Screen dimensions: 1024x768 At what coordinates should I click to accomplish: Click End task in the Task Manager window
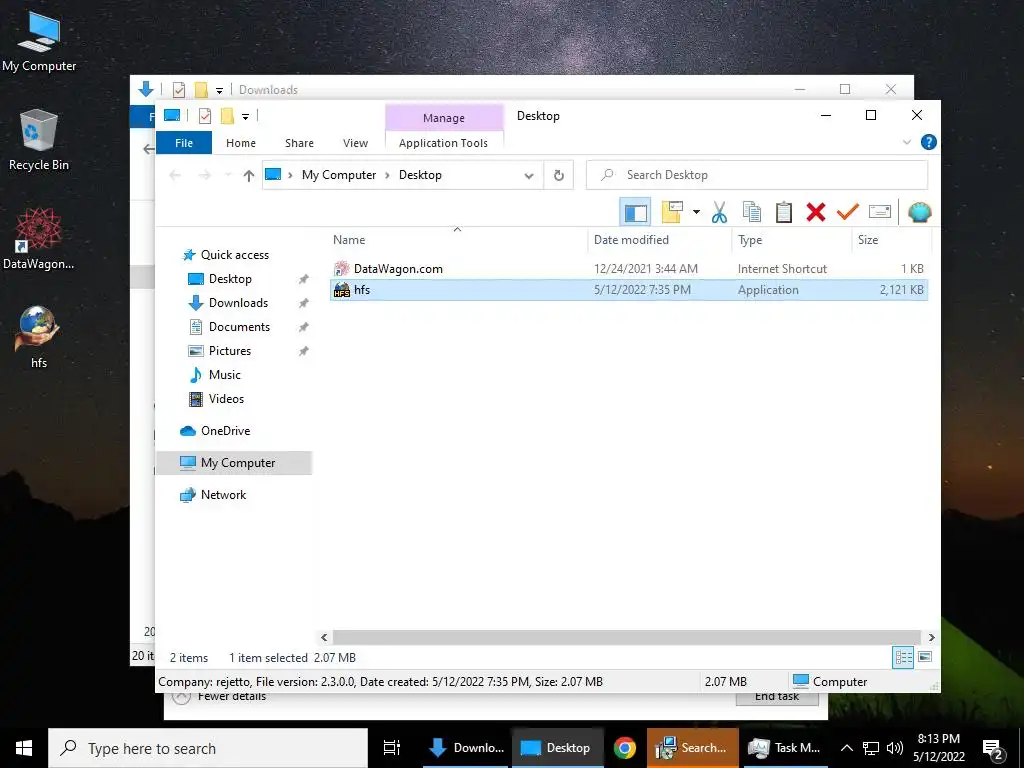(x=776, y=697)
